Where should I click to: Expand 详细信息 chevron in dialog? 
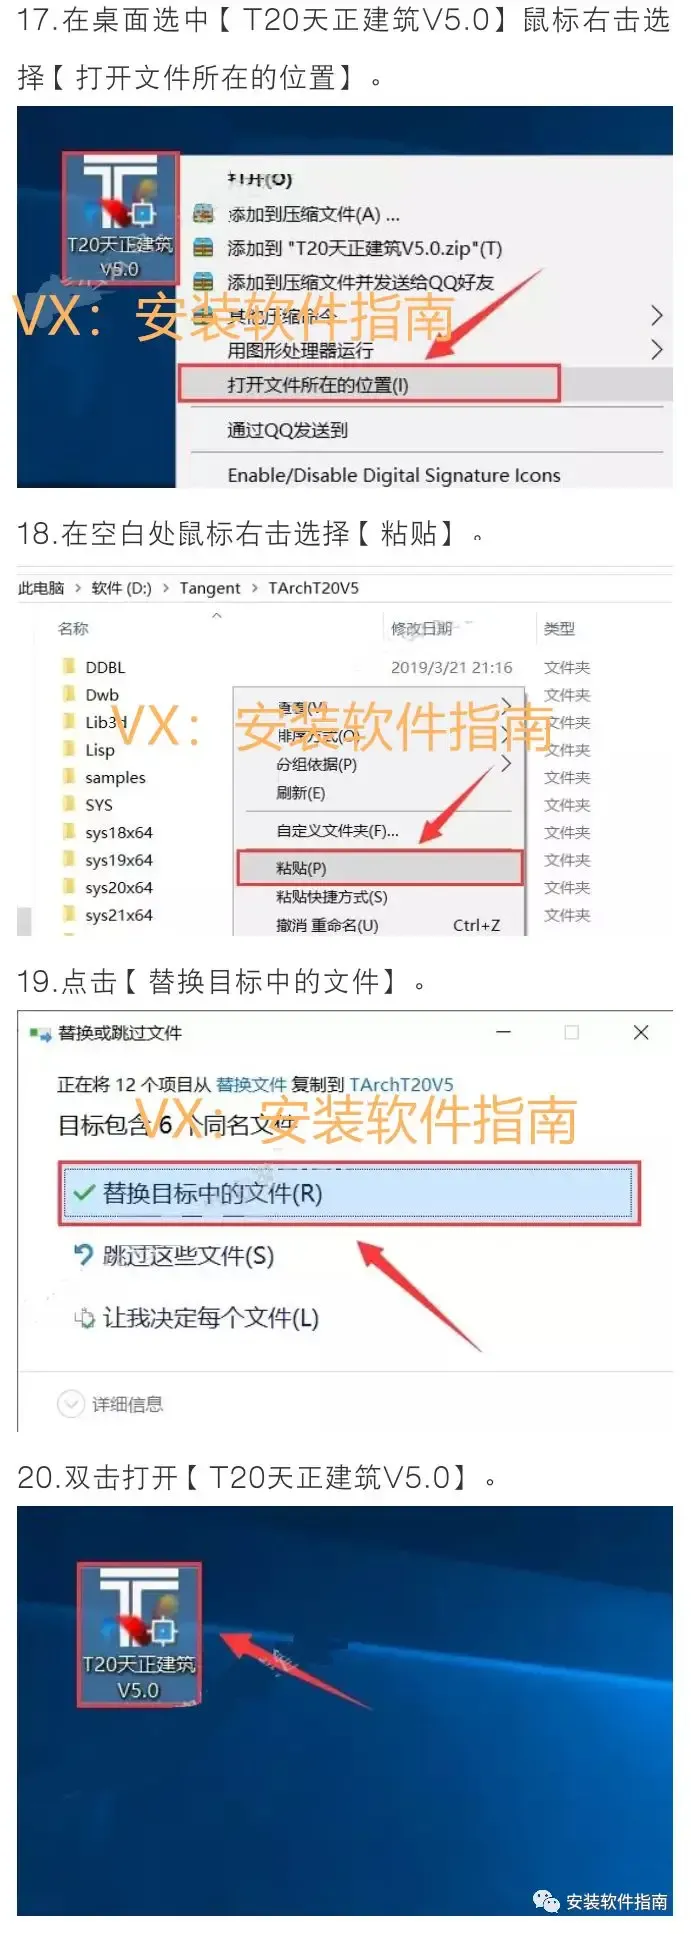[x=70, y=1404]
